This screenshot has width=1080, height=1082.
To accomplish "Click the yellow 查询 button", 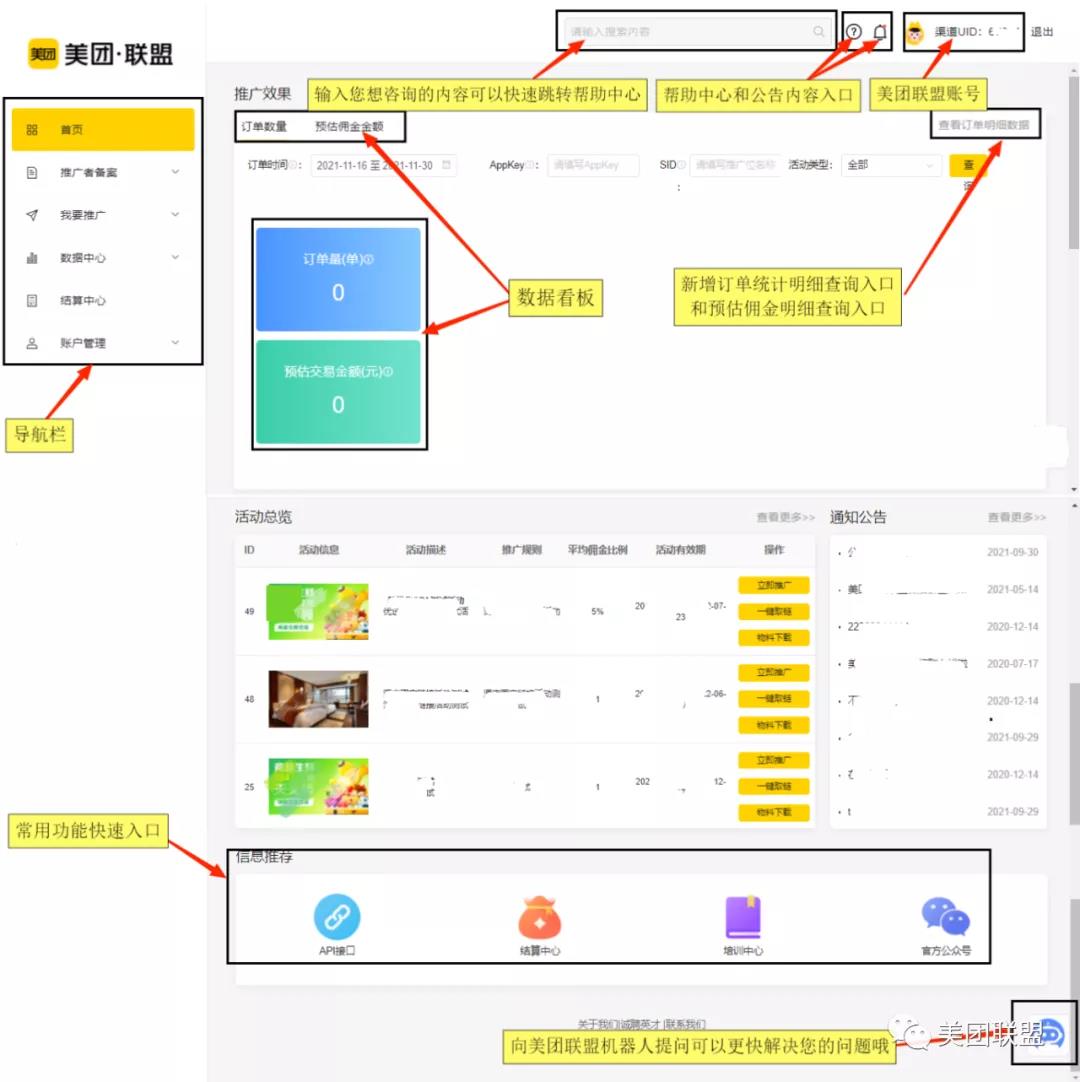I will click(x=968, y=166).
